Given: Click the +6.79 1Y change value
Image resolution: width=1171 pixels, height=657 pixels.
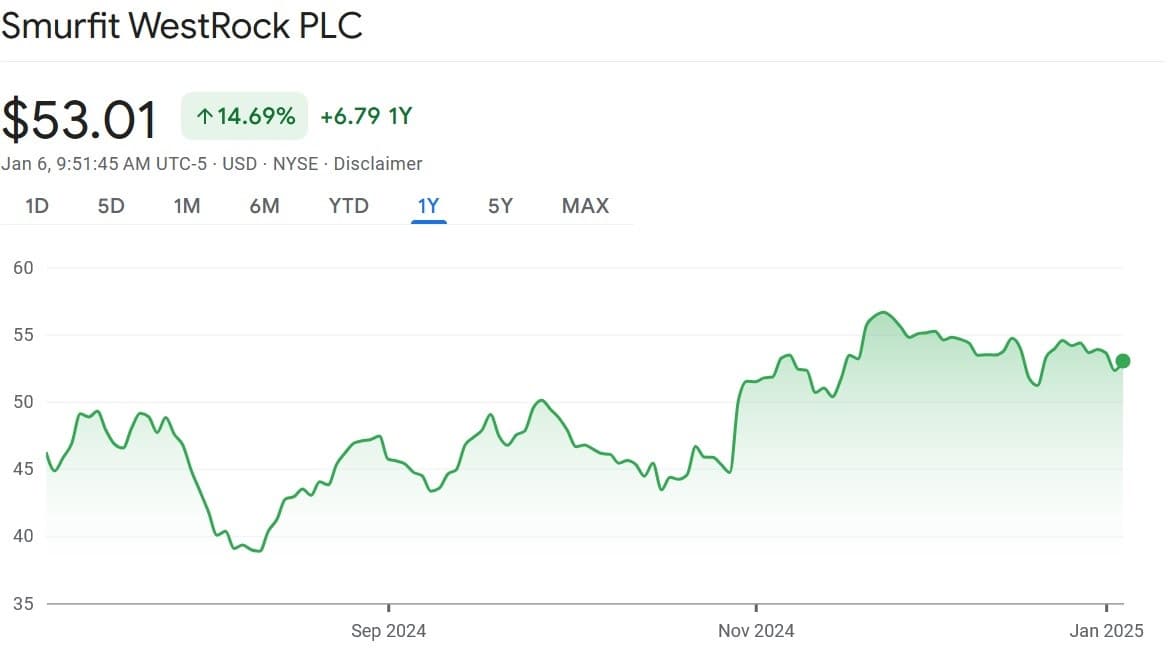Looking at the screenshot, I should (364, 116).
